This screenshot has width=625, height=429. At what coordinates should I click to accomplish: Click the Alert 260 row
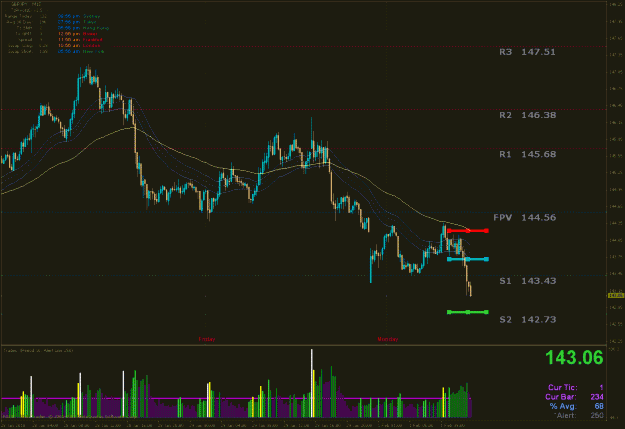(x=578, y=415)
